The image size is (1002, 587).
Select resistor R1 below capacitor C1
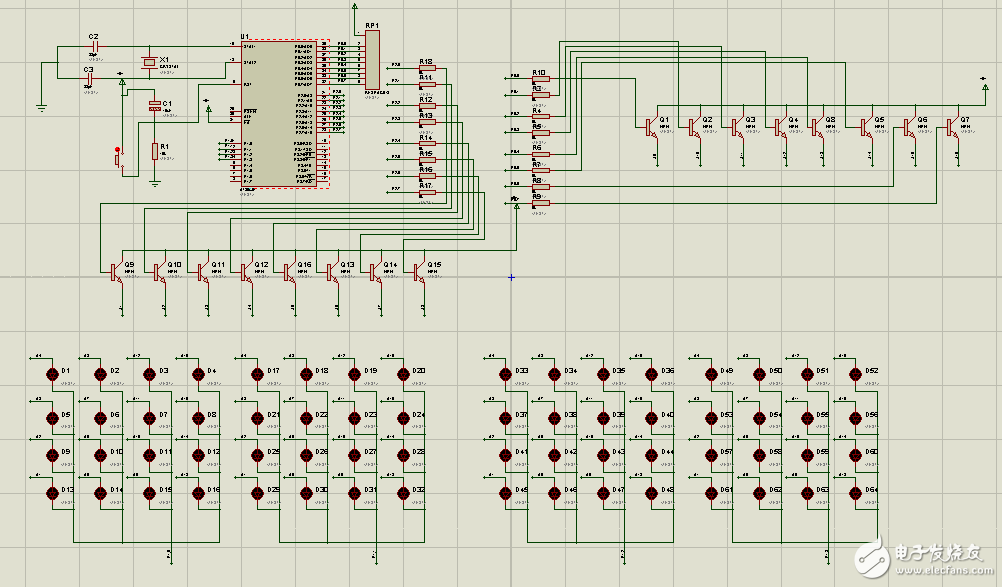pyautogui.click(x=155, y=152)
